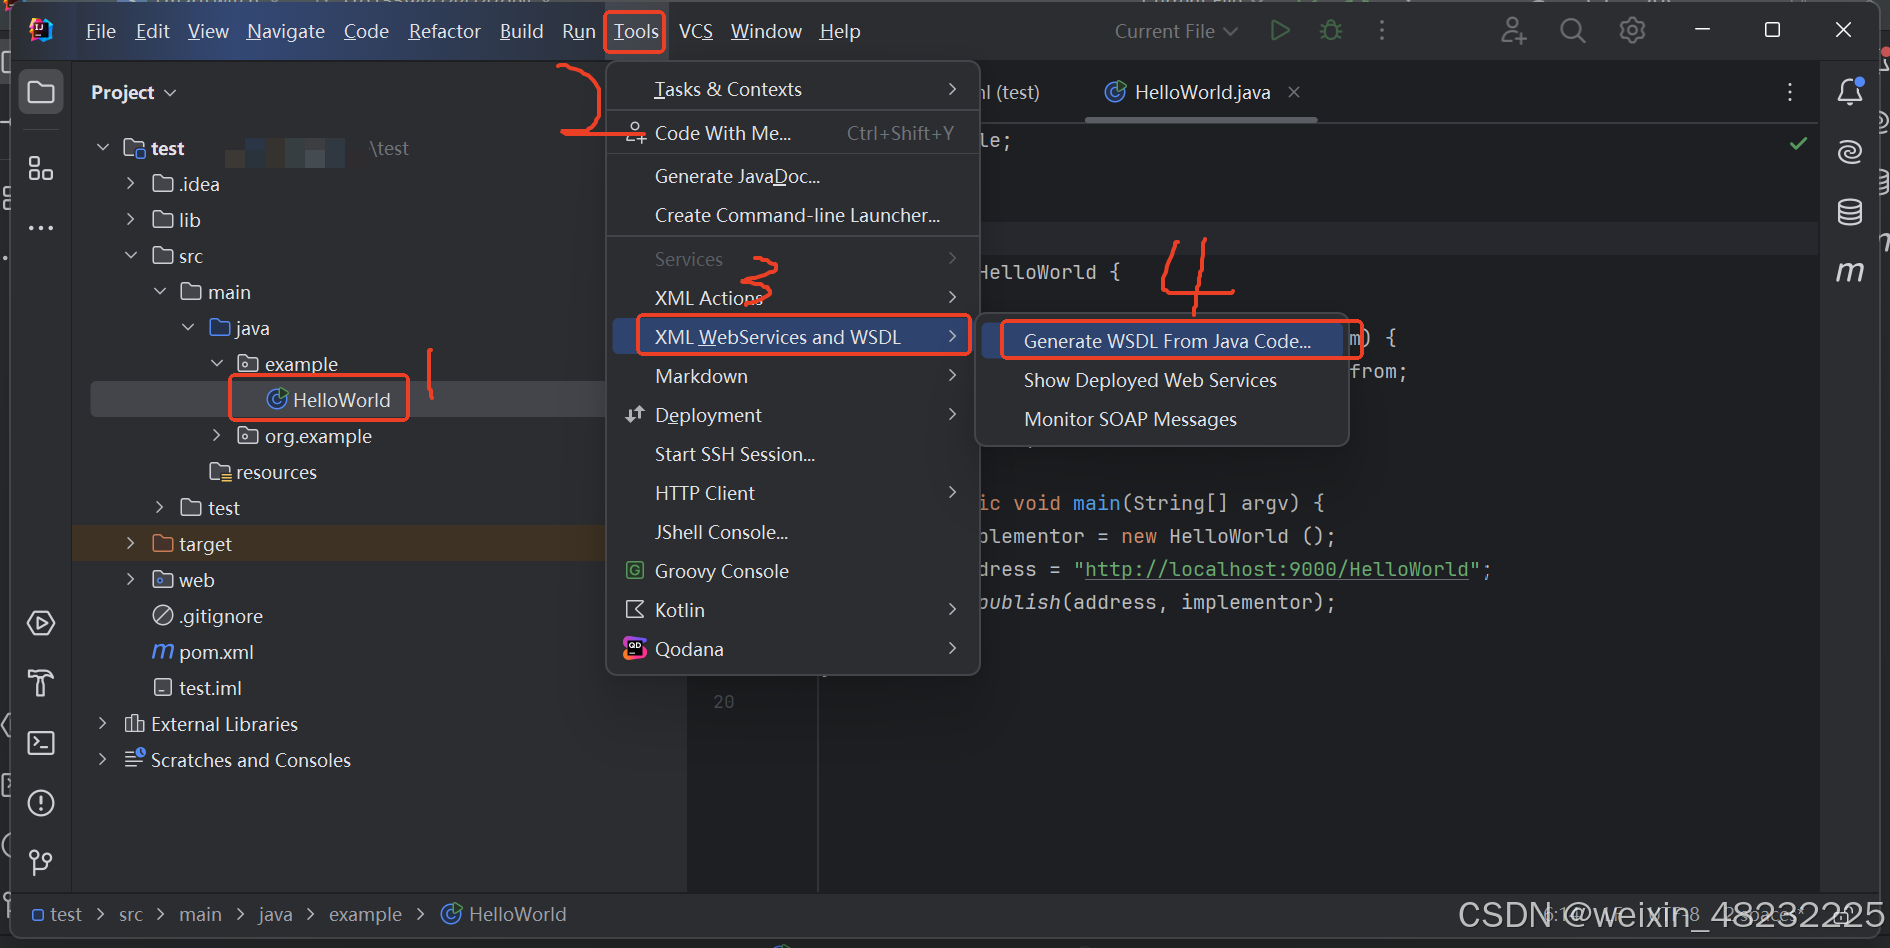Viewport: 1890px width, 948px height.
Task: Run the current file with play button
Action: coord(1279,31)
